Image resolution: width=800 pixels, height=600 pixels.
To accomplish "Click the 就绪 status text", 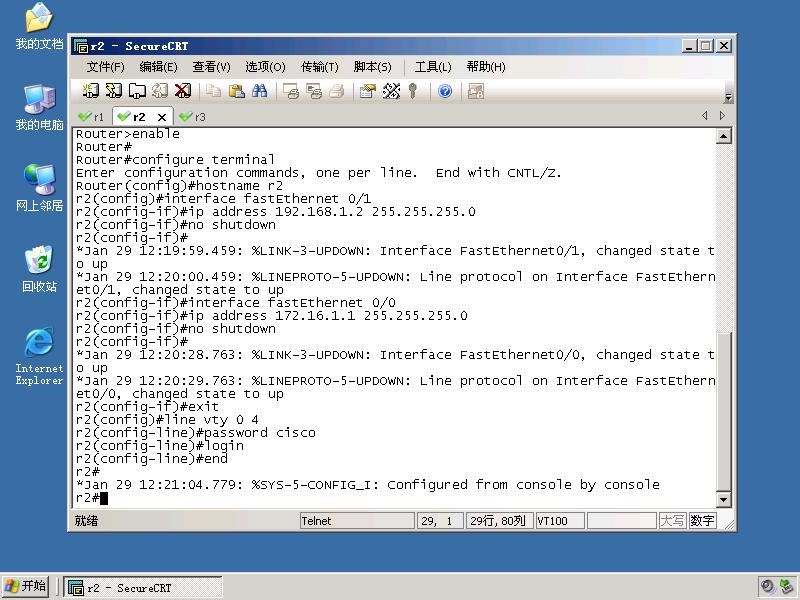I will coord(86,521).
